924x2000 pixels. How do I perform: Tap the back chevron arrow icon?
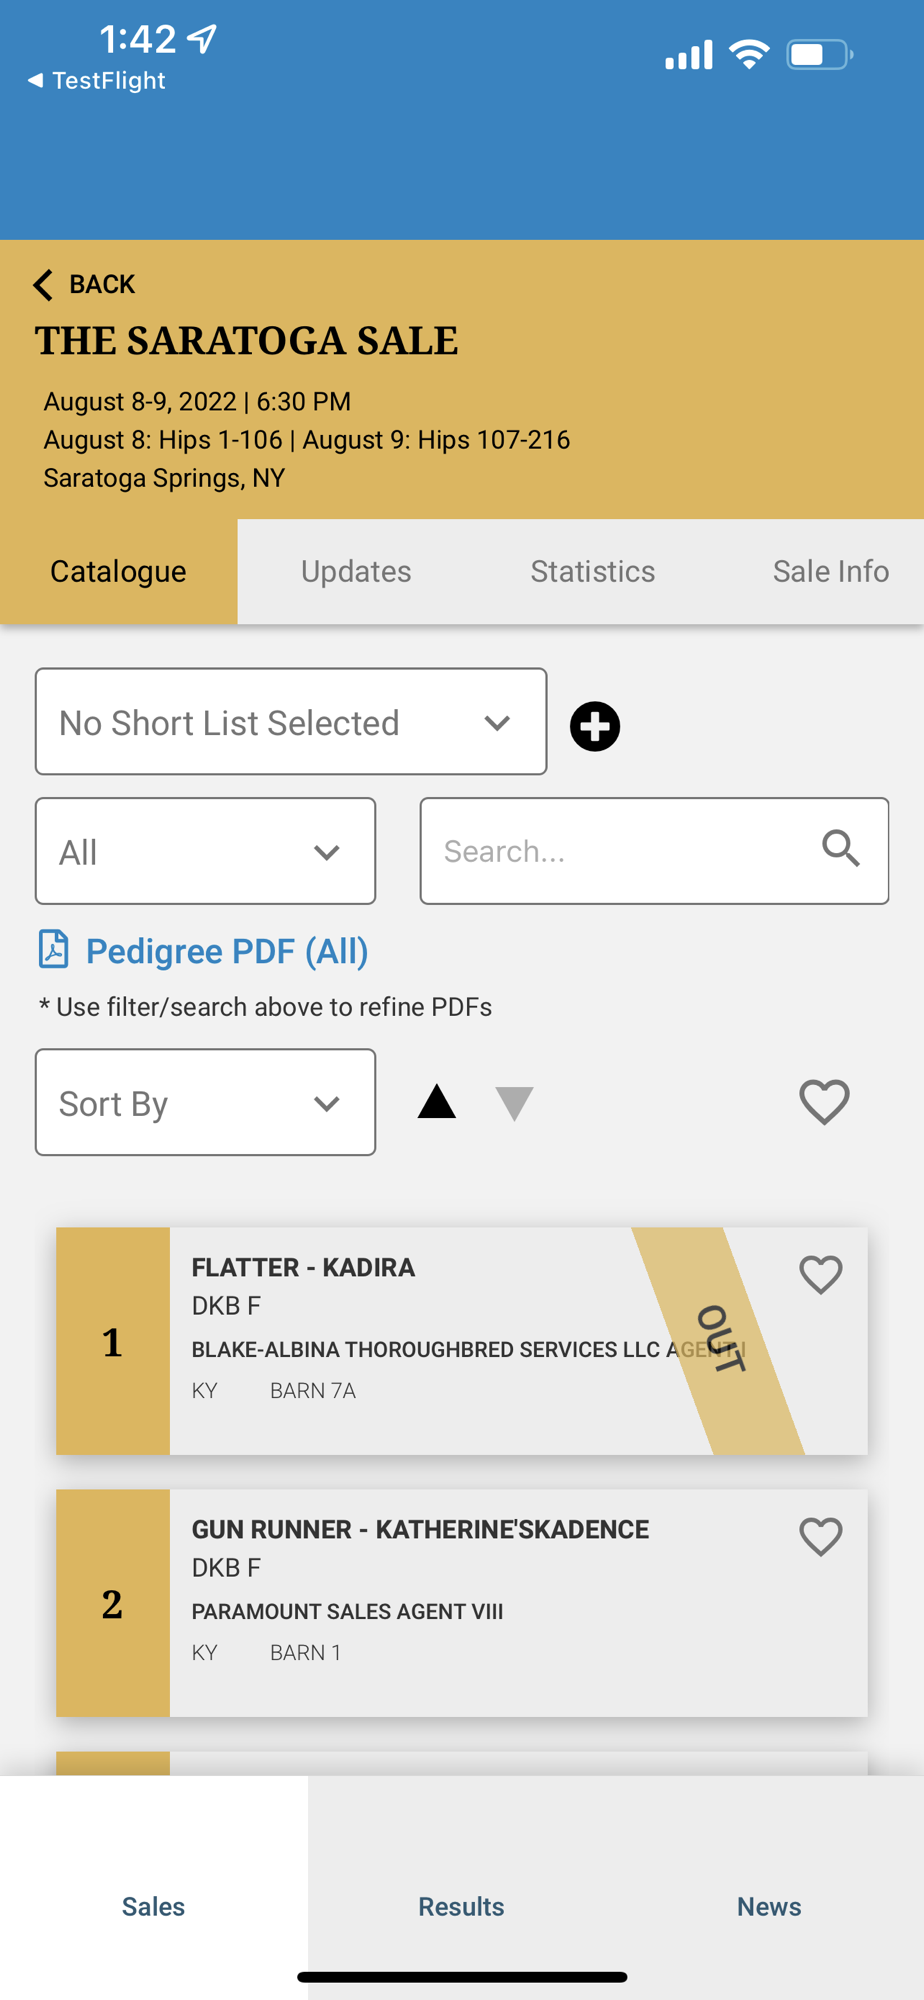pos(43,285)
